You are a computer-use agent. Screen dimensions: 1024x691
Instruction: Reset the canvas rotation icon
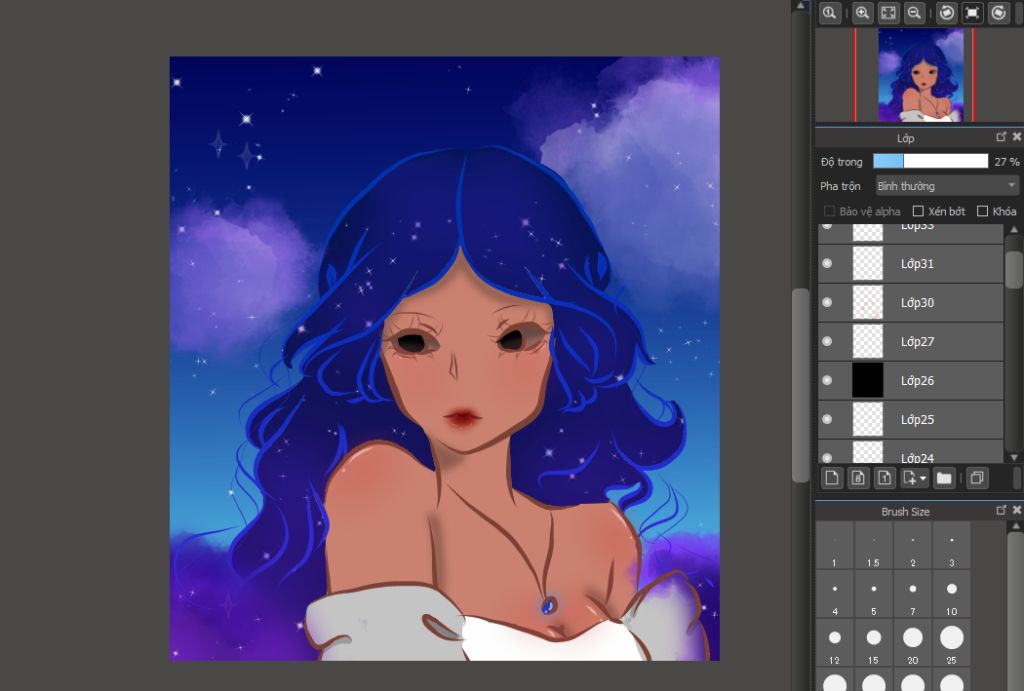(972, 13)
